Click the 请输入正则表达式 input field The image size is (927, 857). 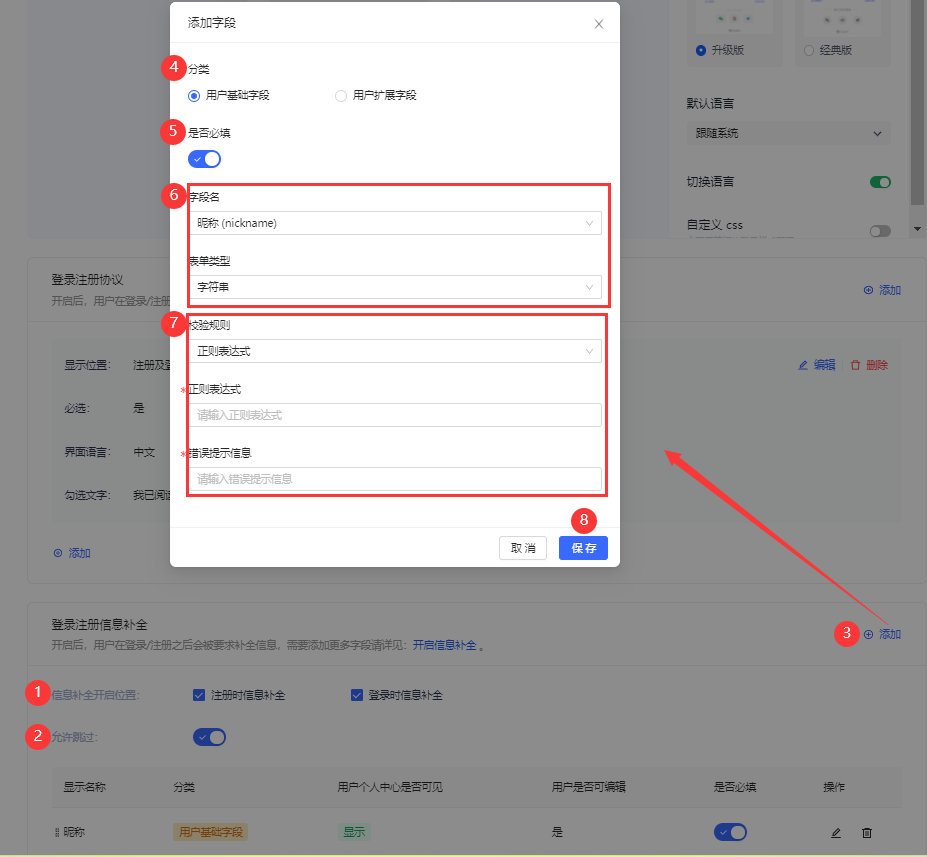click(x=394, y=415)
